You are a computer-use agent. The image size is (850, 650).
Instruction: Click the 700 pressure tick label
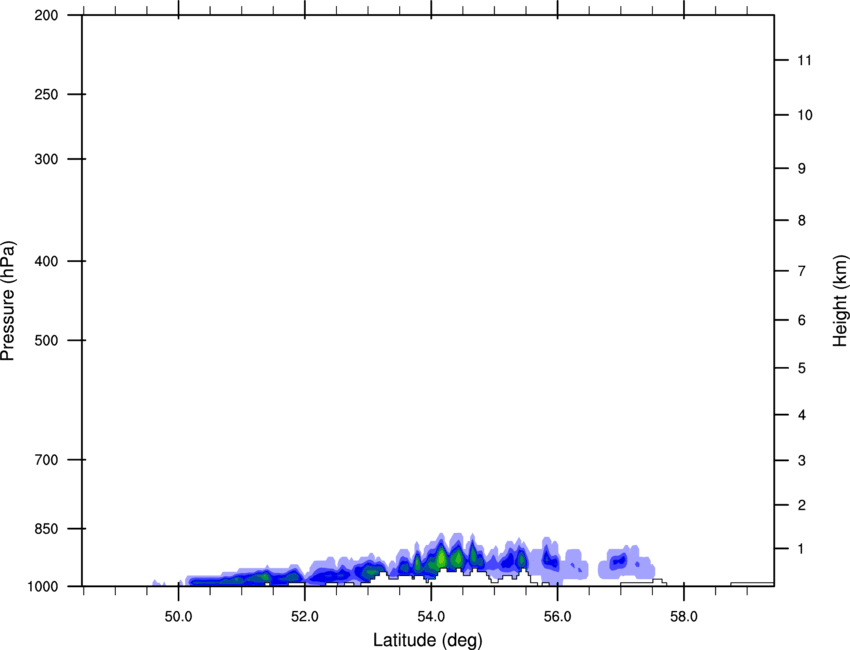tap(46, 459)
